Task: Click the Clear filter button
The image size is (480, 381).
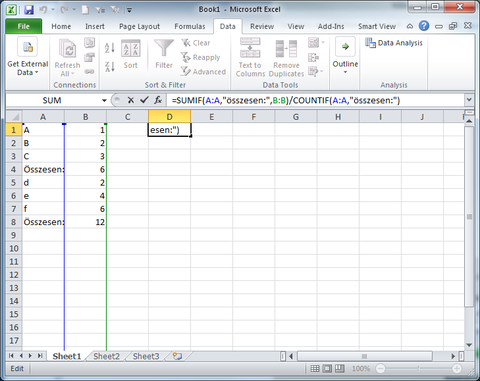Action: (x=196, y=43)
